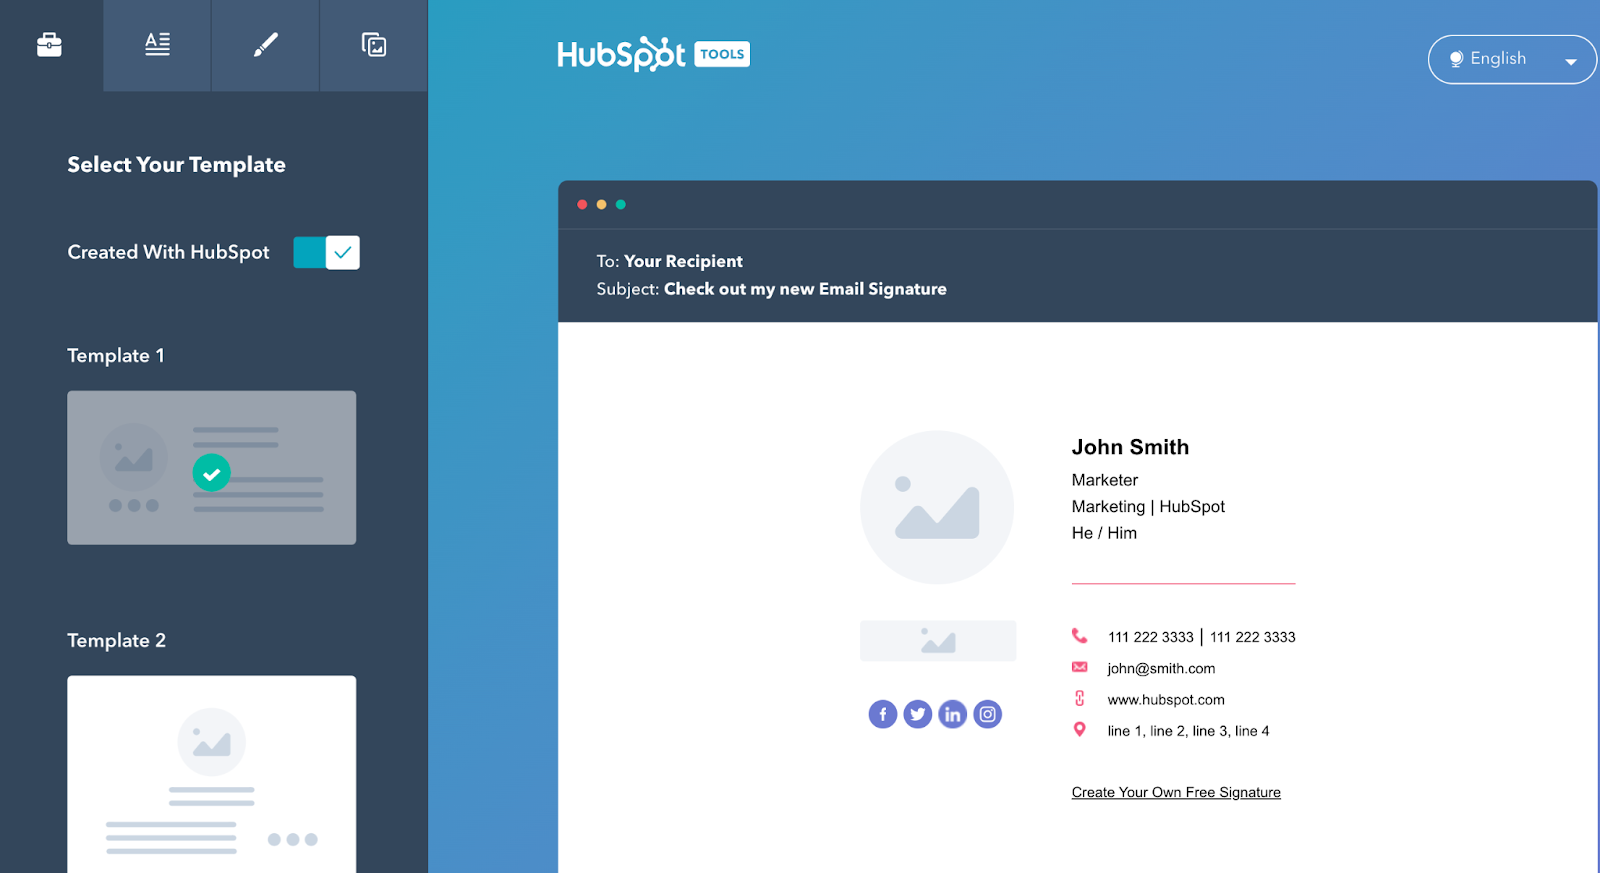Screen dimensions: 1600x873
Task: Click the pink website link icon
Action: click(x=1080, y=698)
